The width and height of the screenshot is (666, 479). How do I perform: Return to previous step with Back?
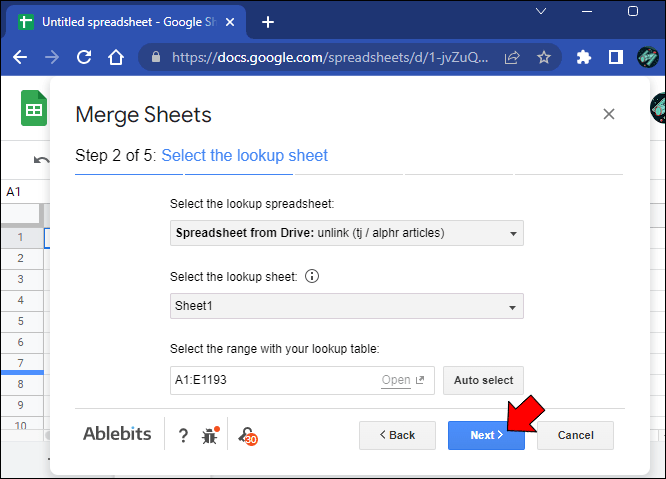(397, 435)
